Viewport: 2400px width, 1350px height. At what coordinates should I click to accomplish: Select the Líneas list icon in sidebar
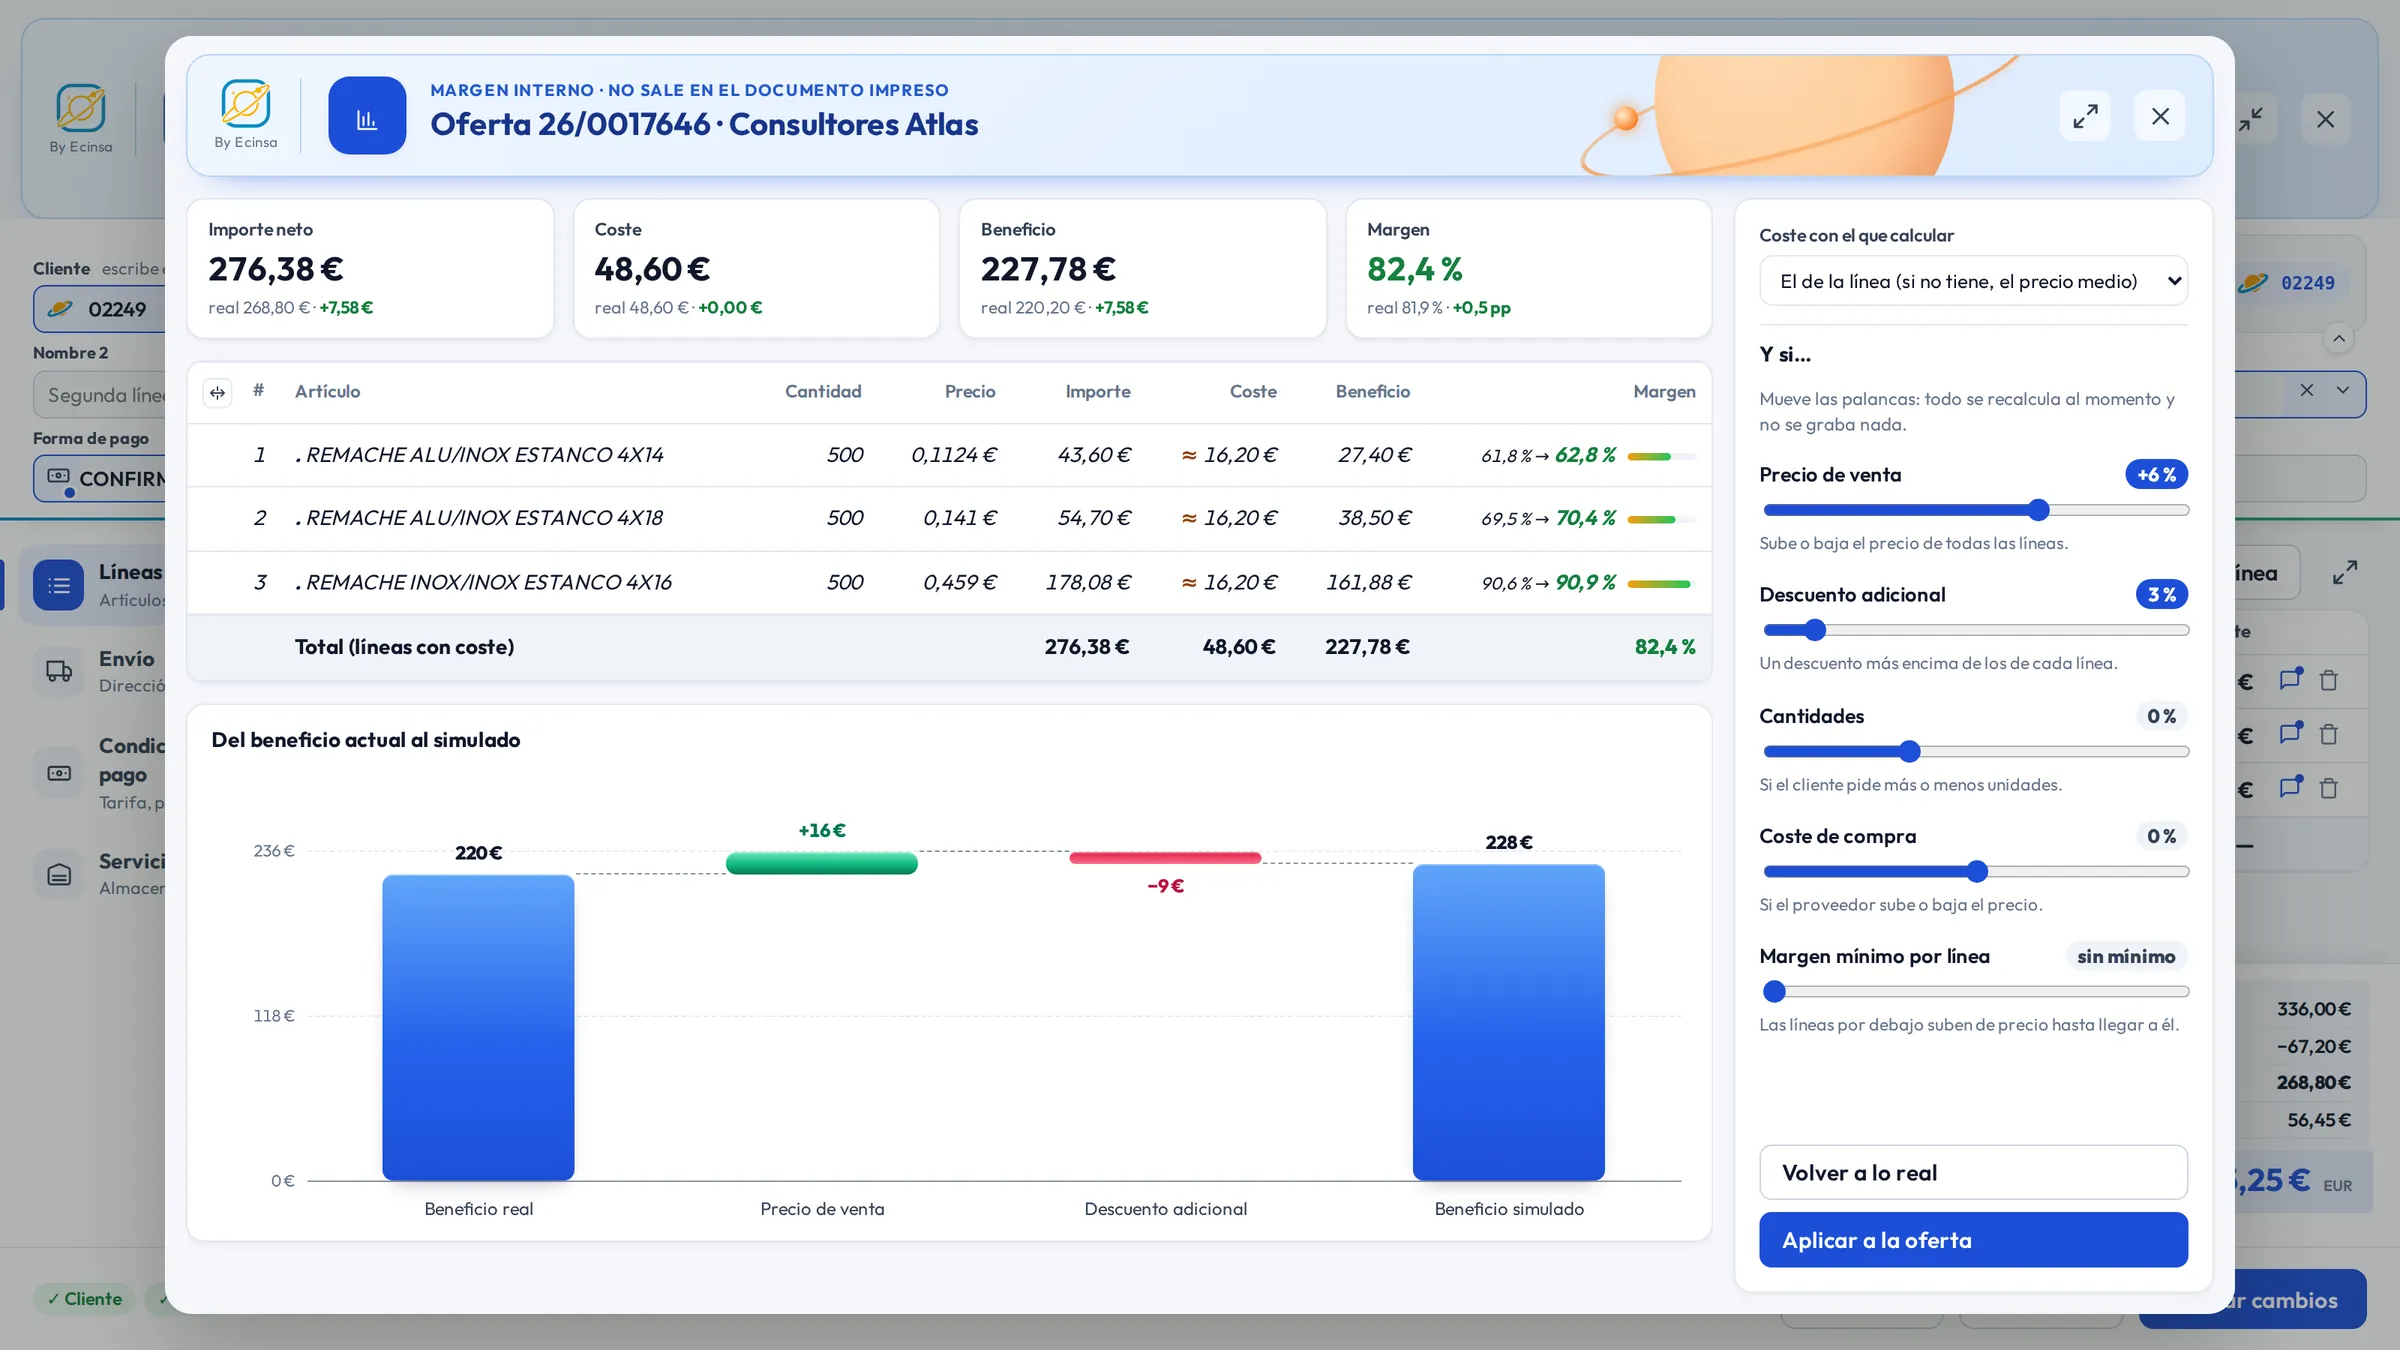coord(59,585)
